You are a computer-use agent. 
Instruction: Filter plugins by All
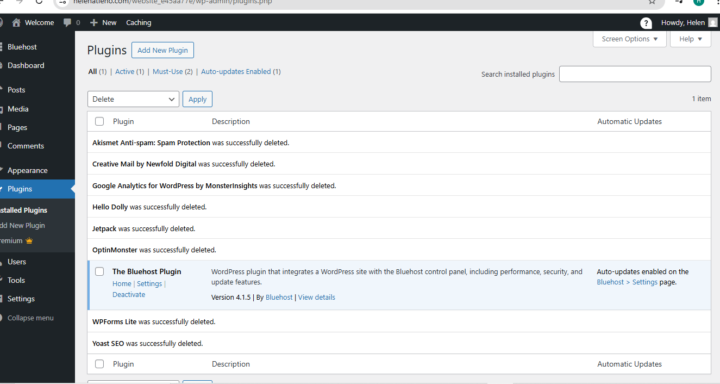(92, 72)
